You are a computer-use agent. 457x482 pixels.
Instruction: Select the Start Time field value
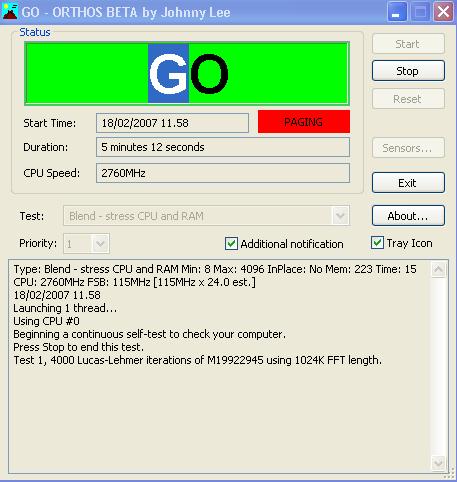172,123
